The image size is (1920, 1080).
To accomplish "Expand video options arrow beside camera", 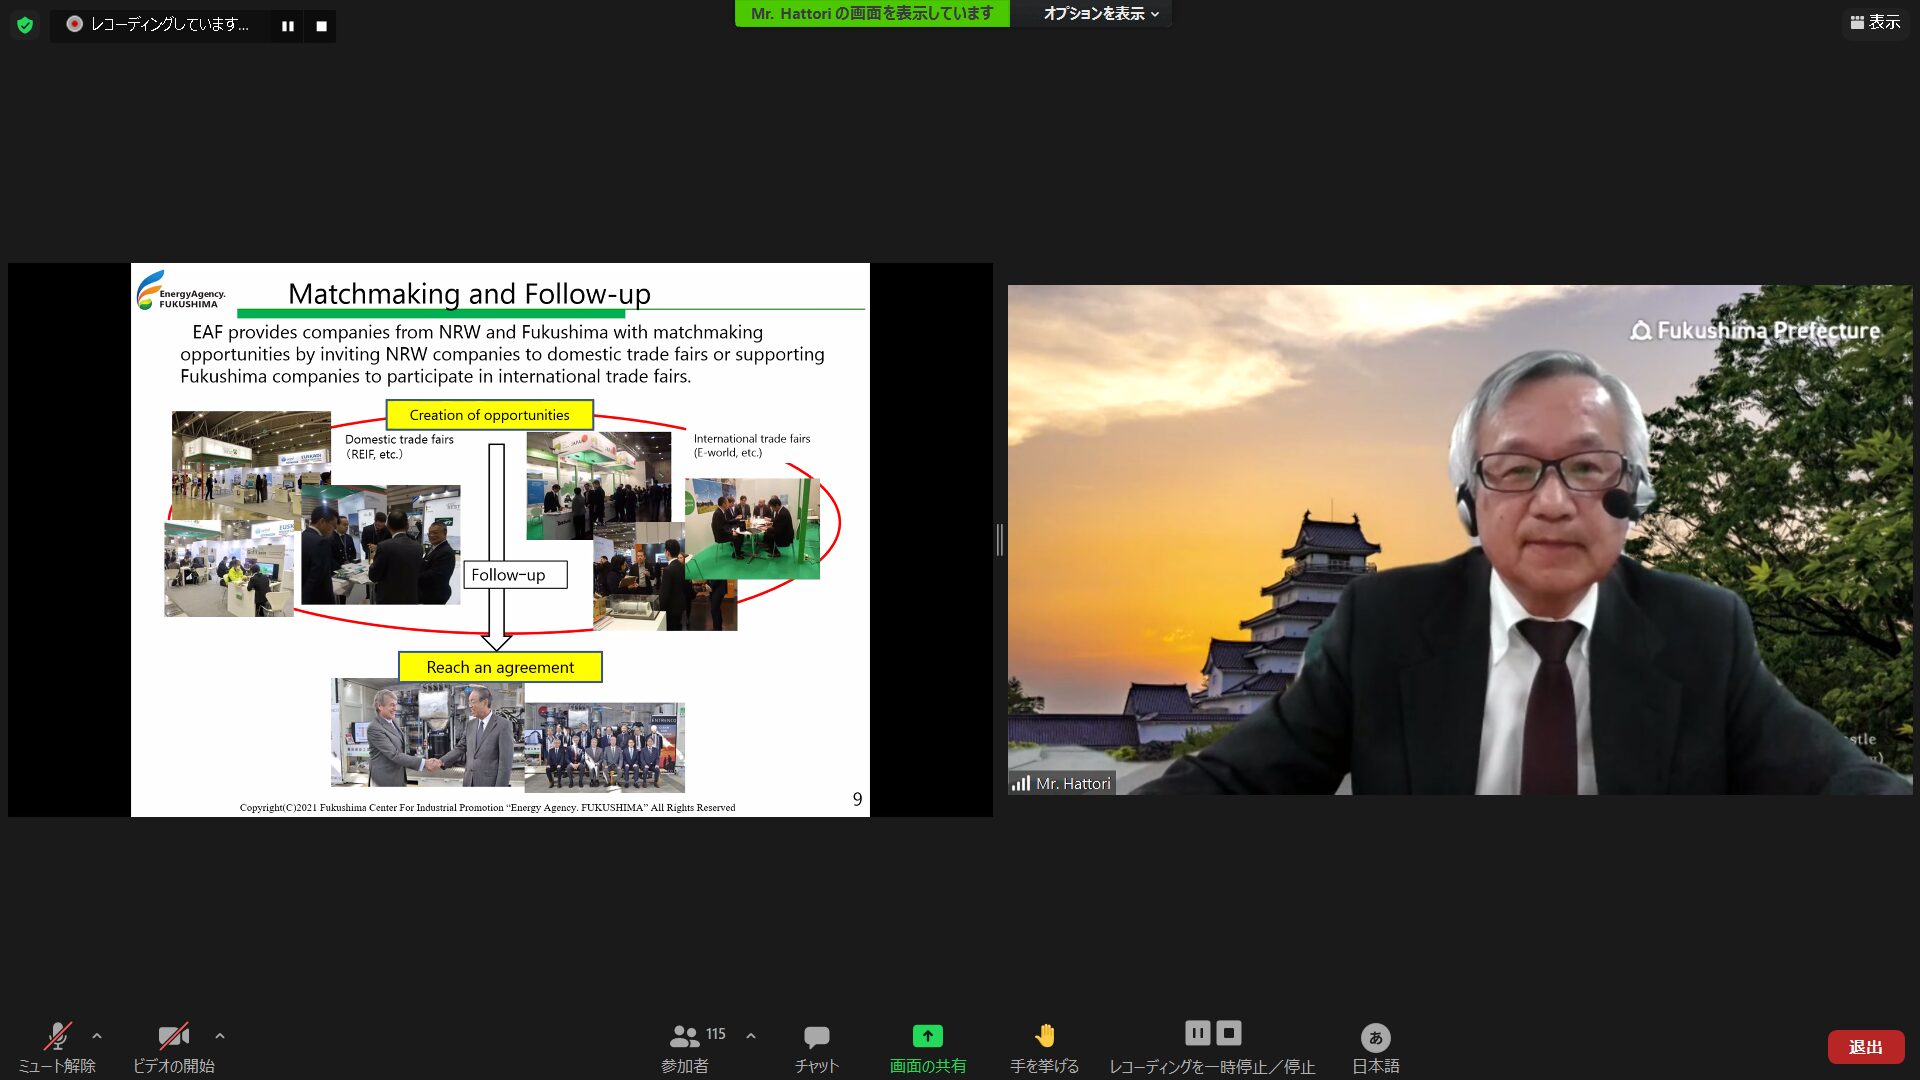I will pos(220,1036).
